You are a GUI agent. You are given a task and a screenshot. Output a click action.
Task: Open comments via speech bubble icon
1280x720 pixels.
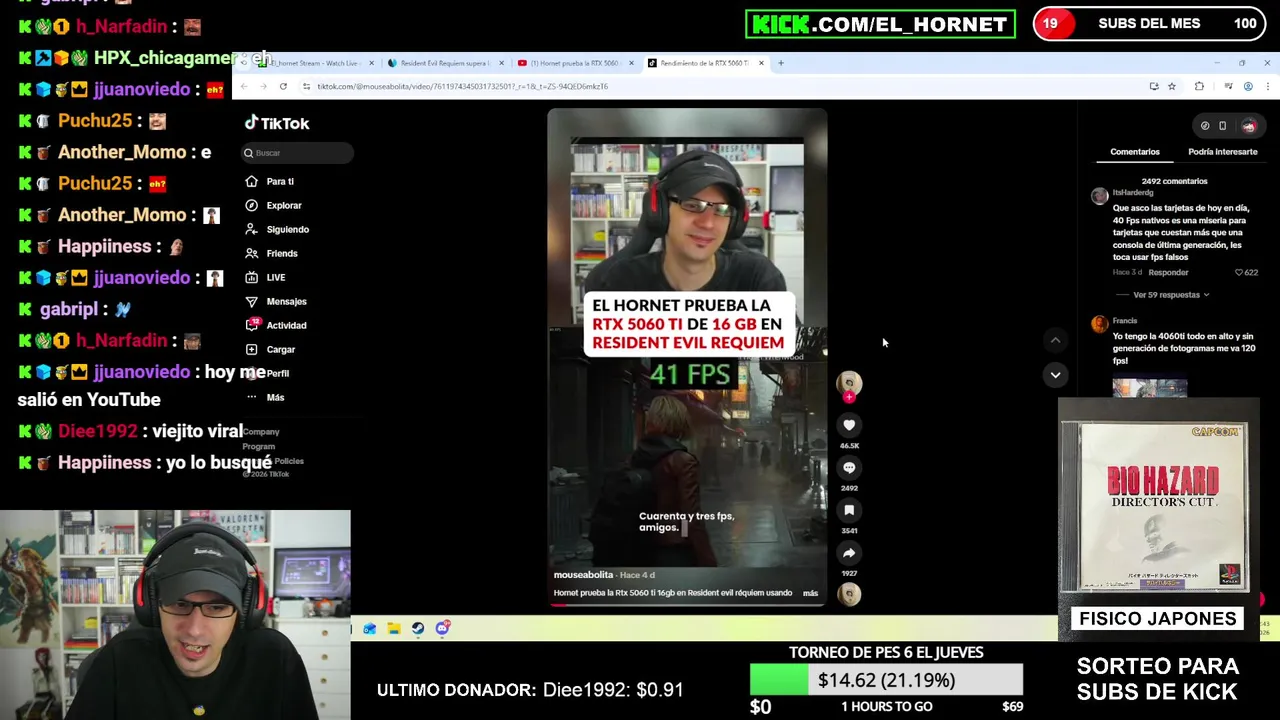coord(849,467)
